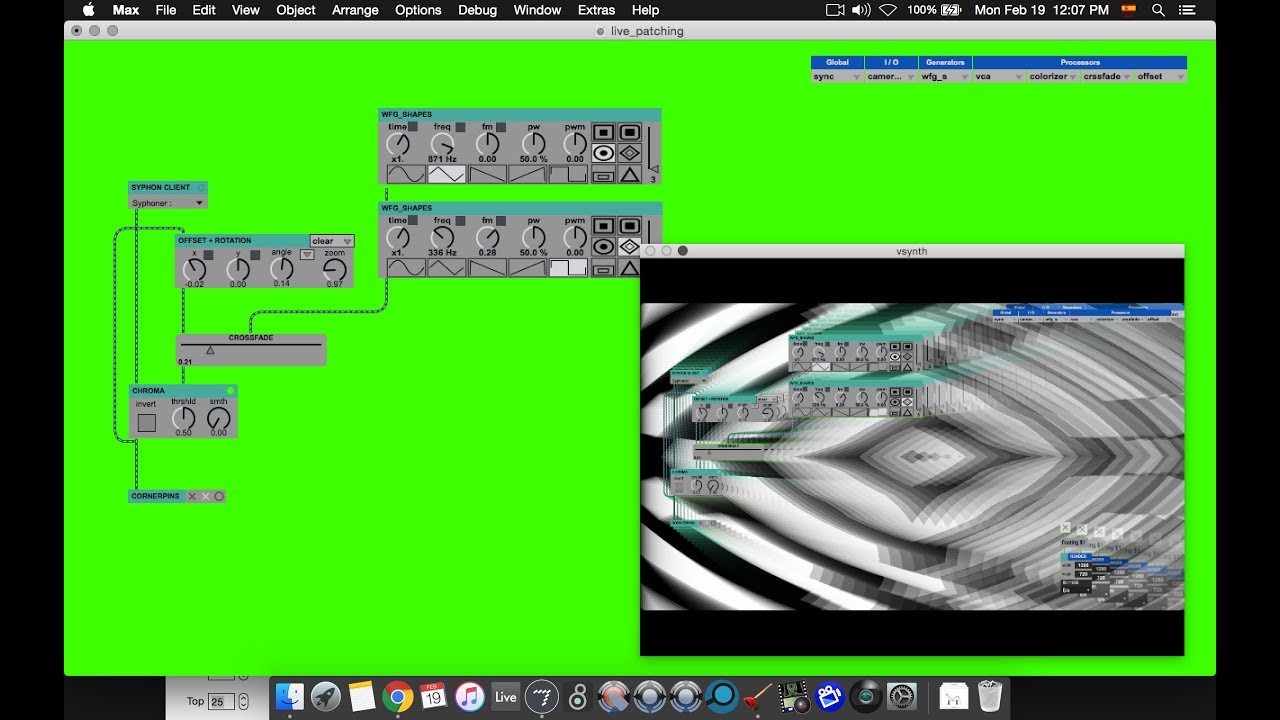
Task: Open the Debug menu
Action: (x=477, y=10)
